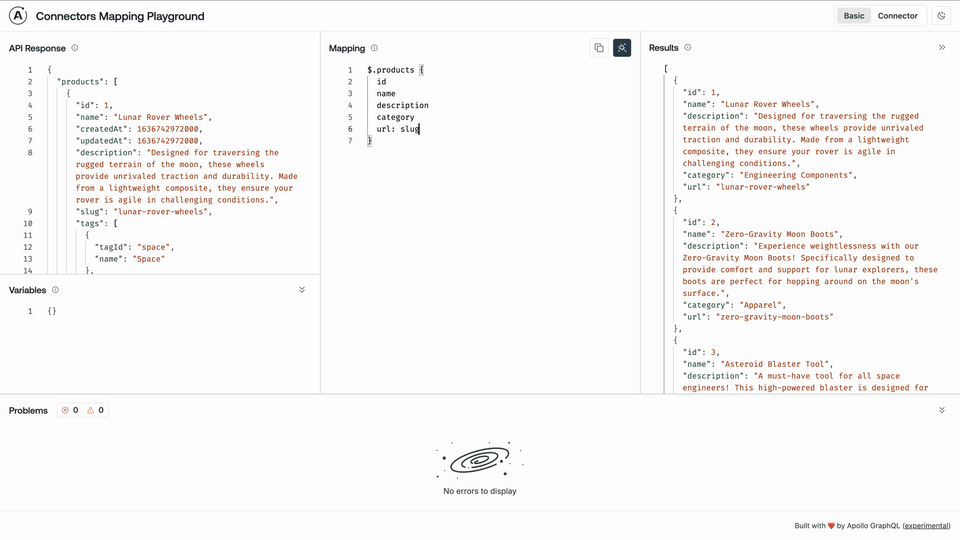
Task: Collapse the Variables panel
Action: click(x=302, y=290)
